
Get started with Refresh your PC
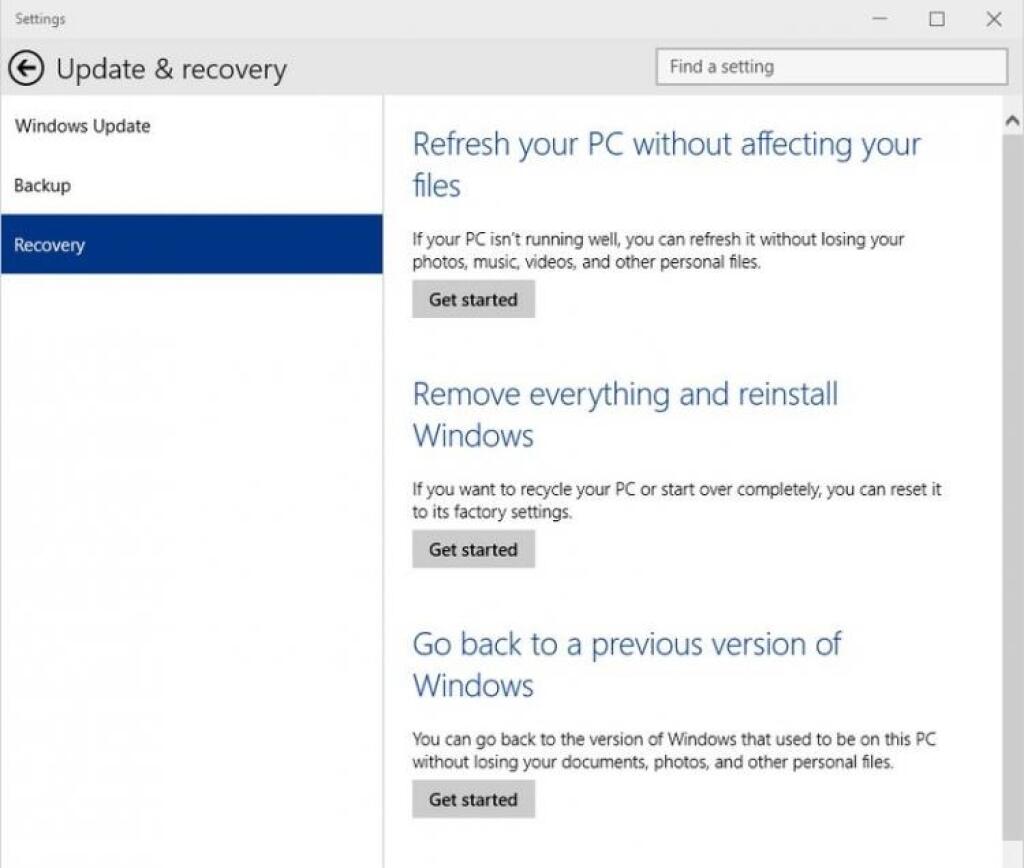coord(473,299)
